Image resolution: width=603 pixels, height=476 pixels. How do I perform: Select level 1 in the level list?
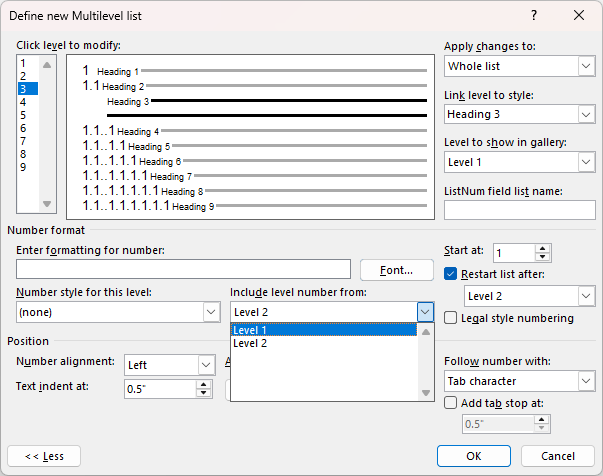[x=27, y=63]
